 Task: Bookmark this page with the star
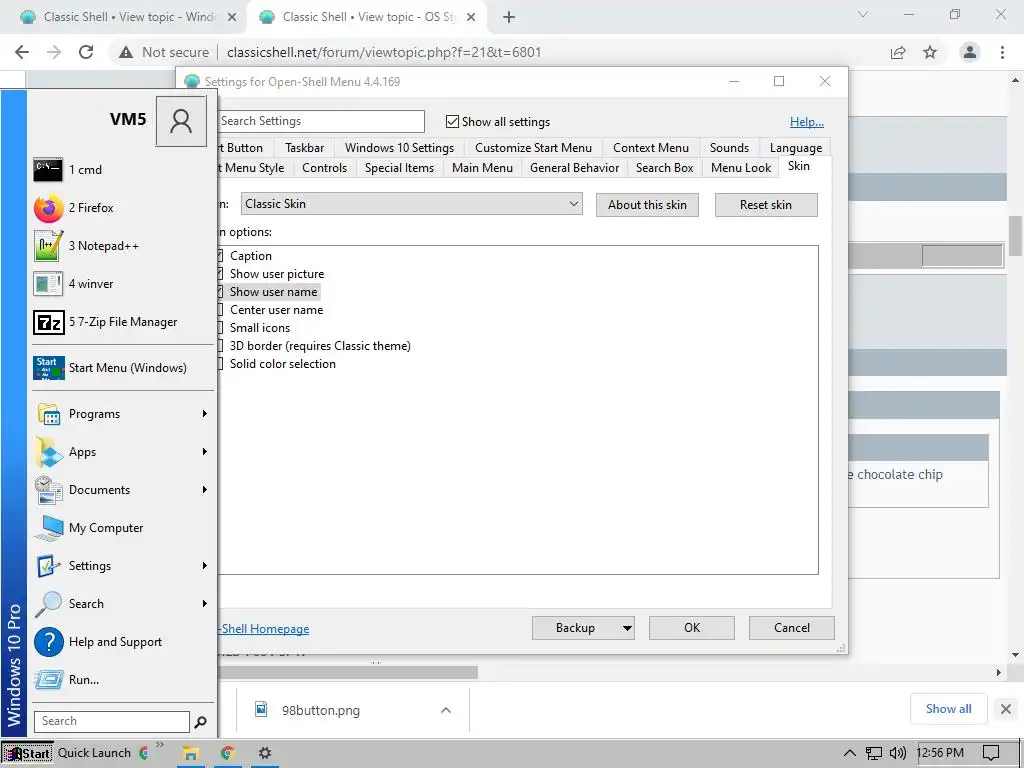point(930,52)
